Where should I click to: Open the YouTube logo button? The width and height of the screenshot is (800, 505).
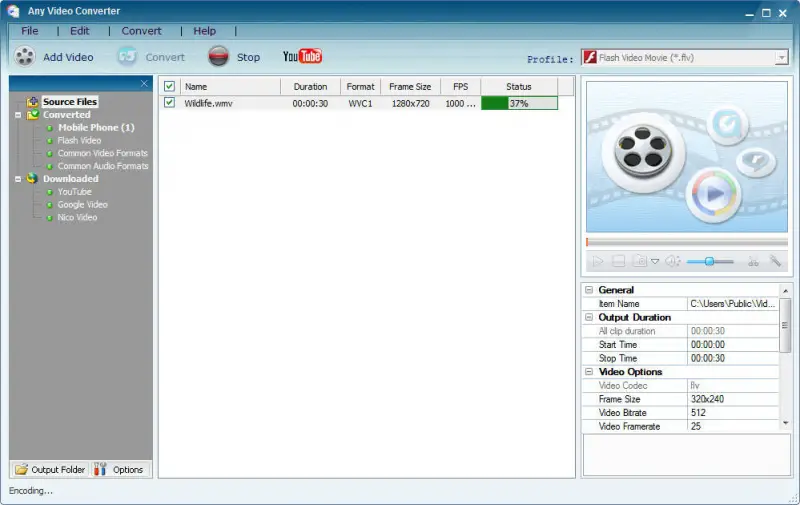point(302,56)
